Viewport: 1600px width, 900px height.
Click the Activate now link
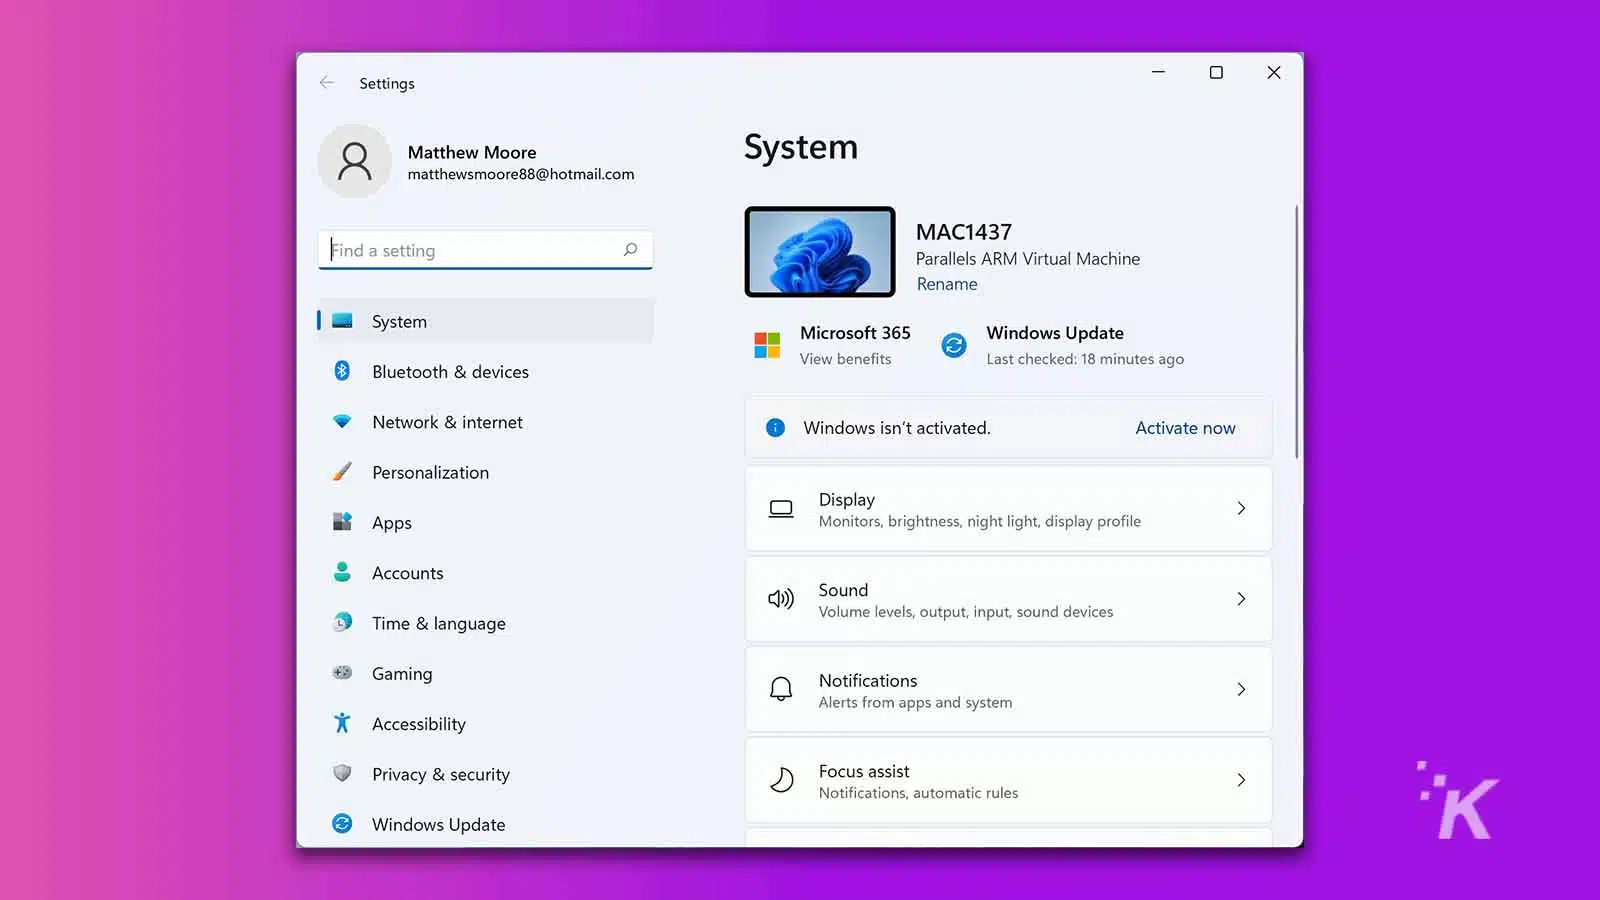(1184, 427)
